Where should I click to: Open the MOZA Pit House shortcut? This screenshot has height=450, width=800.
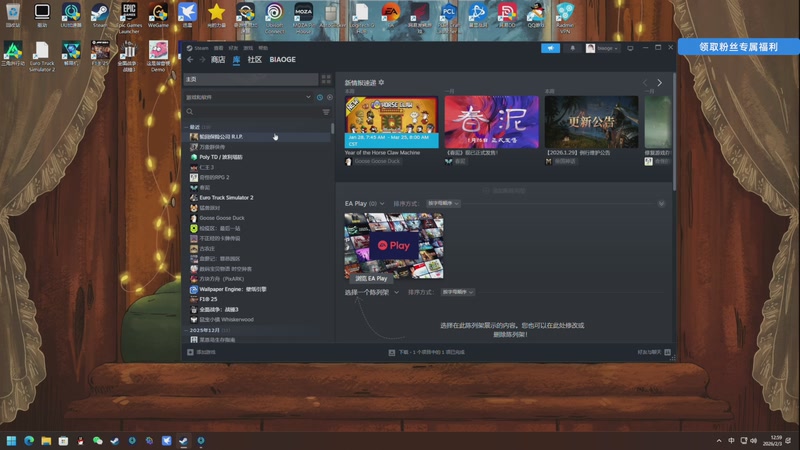tap(304, 18)
